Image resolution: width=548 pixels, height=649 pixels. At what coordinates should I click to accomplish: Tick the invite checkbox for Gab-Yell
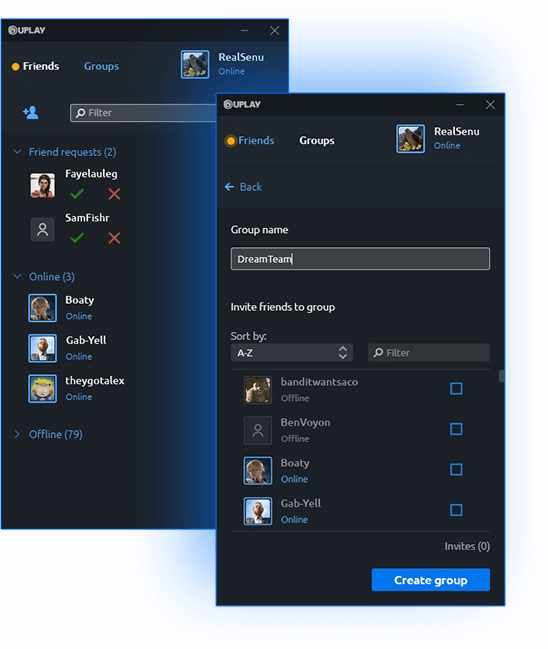456,510
